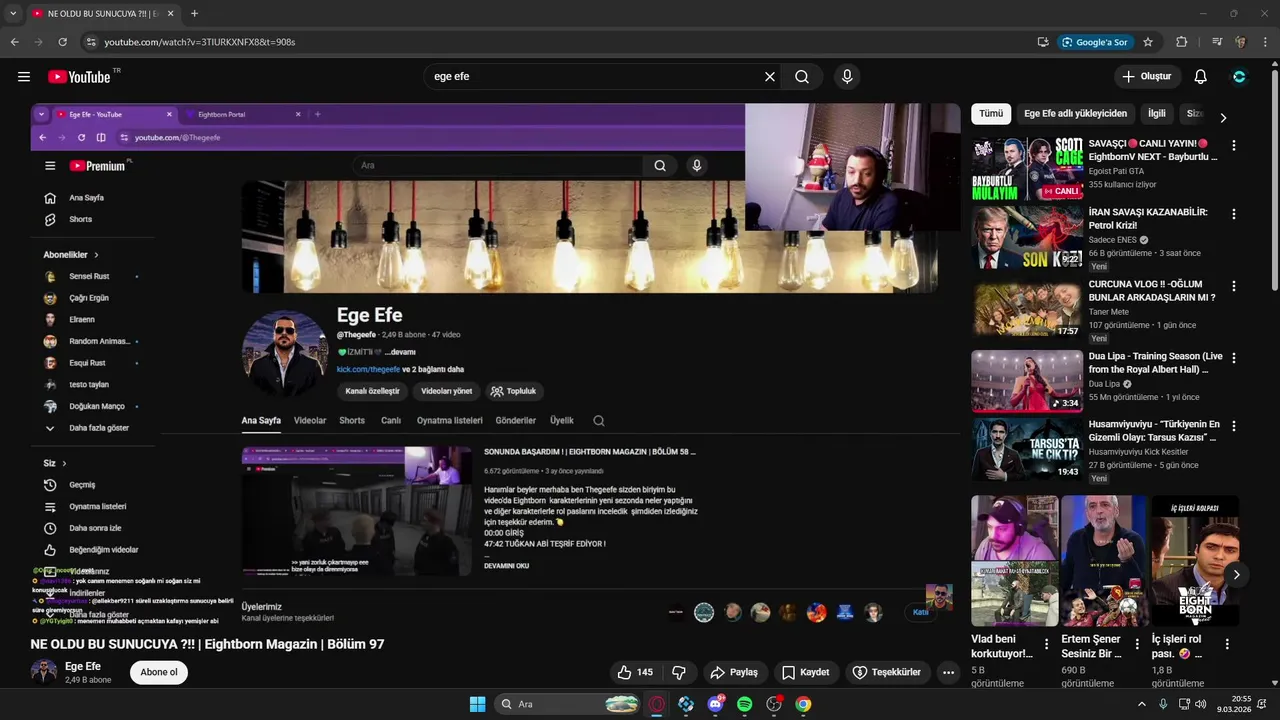
Task: Open the browser extensions puzzle icon
Action: pyautogui.click(x=1182, y=42)
